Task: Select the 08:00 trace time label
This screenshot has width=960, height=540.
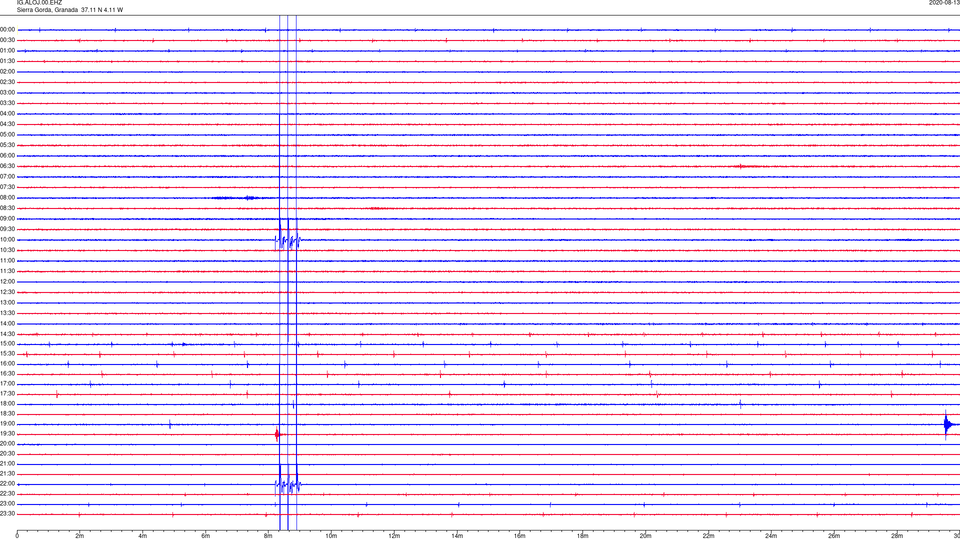Action: point(8,198)
